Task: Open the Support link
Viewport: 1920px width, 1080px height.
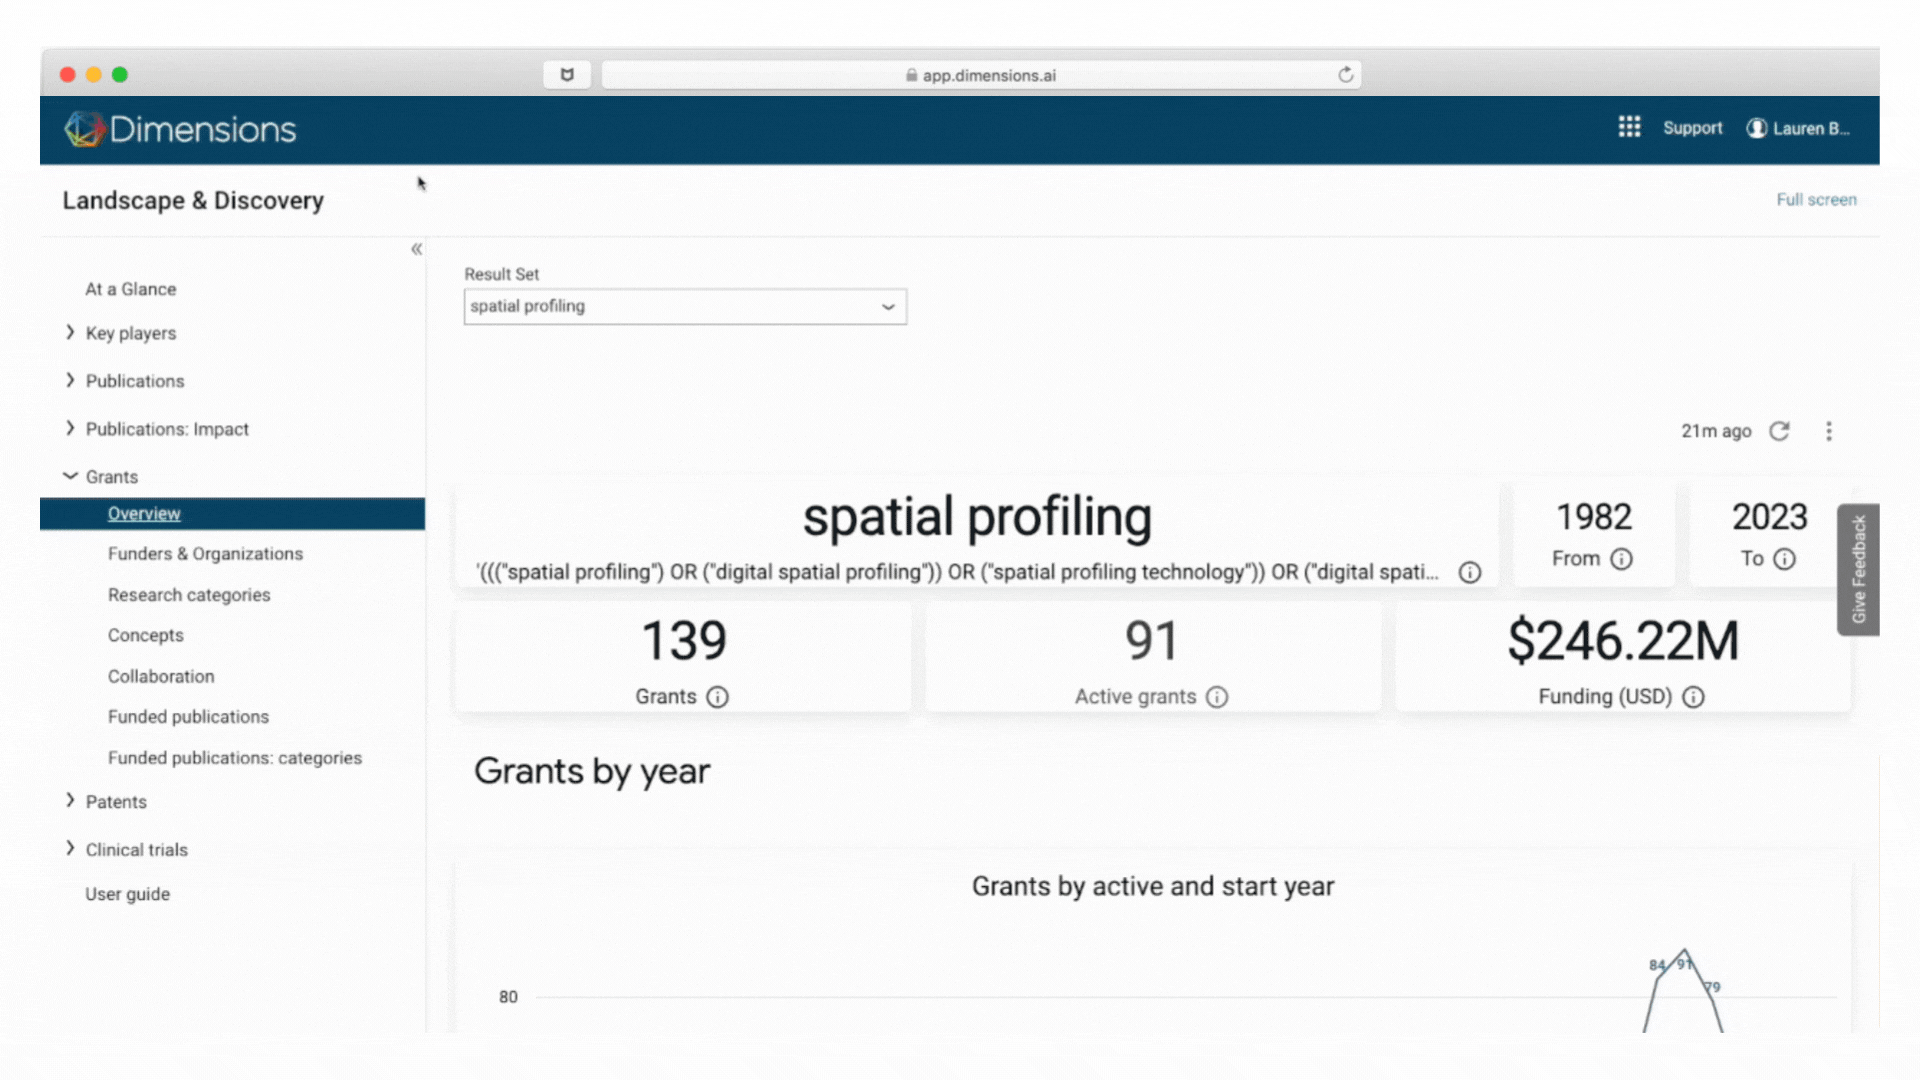Action: click(1692, 128)
